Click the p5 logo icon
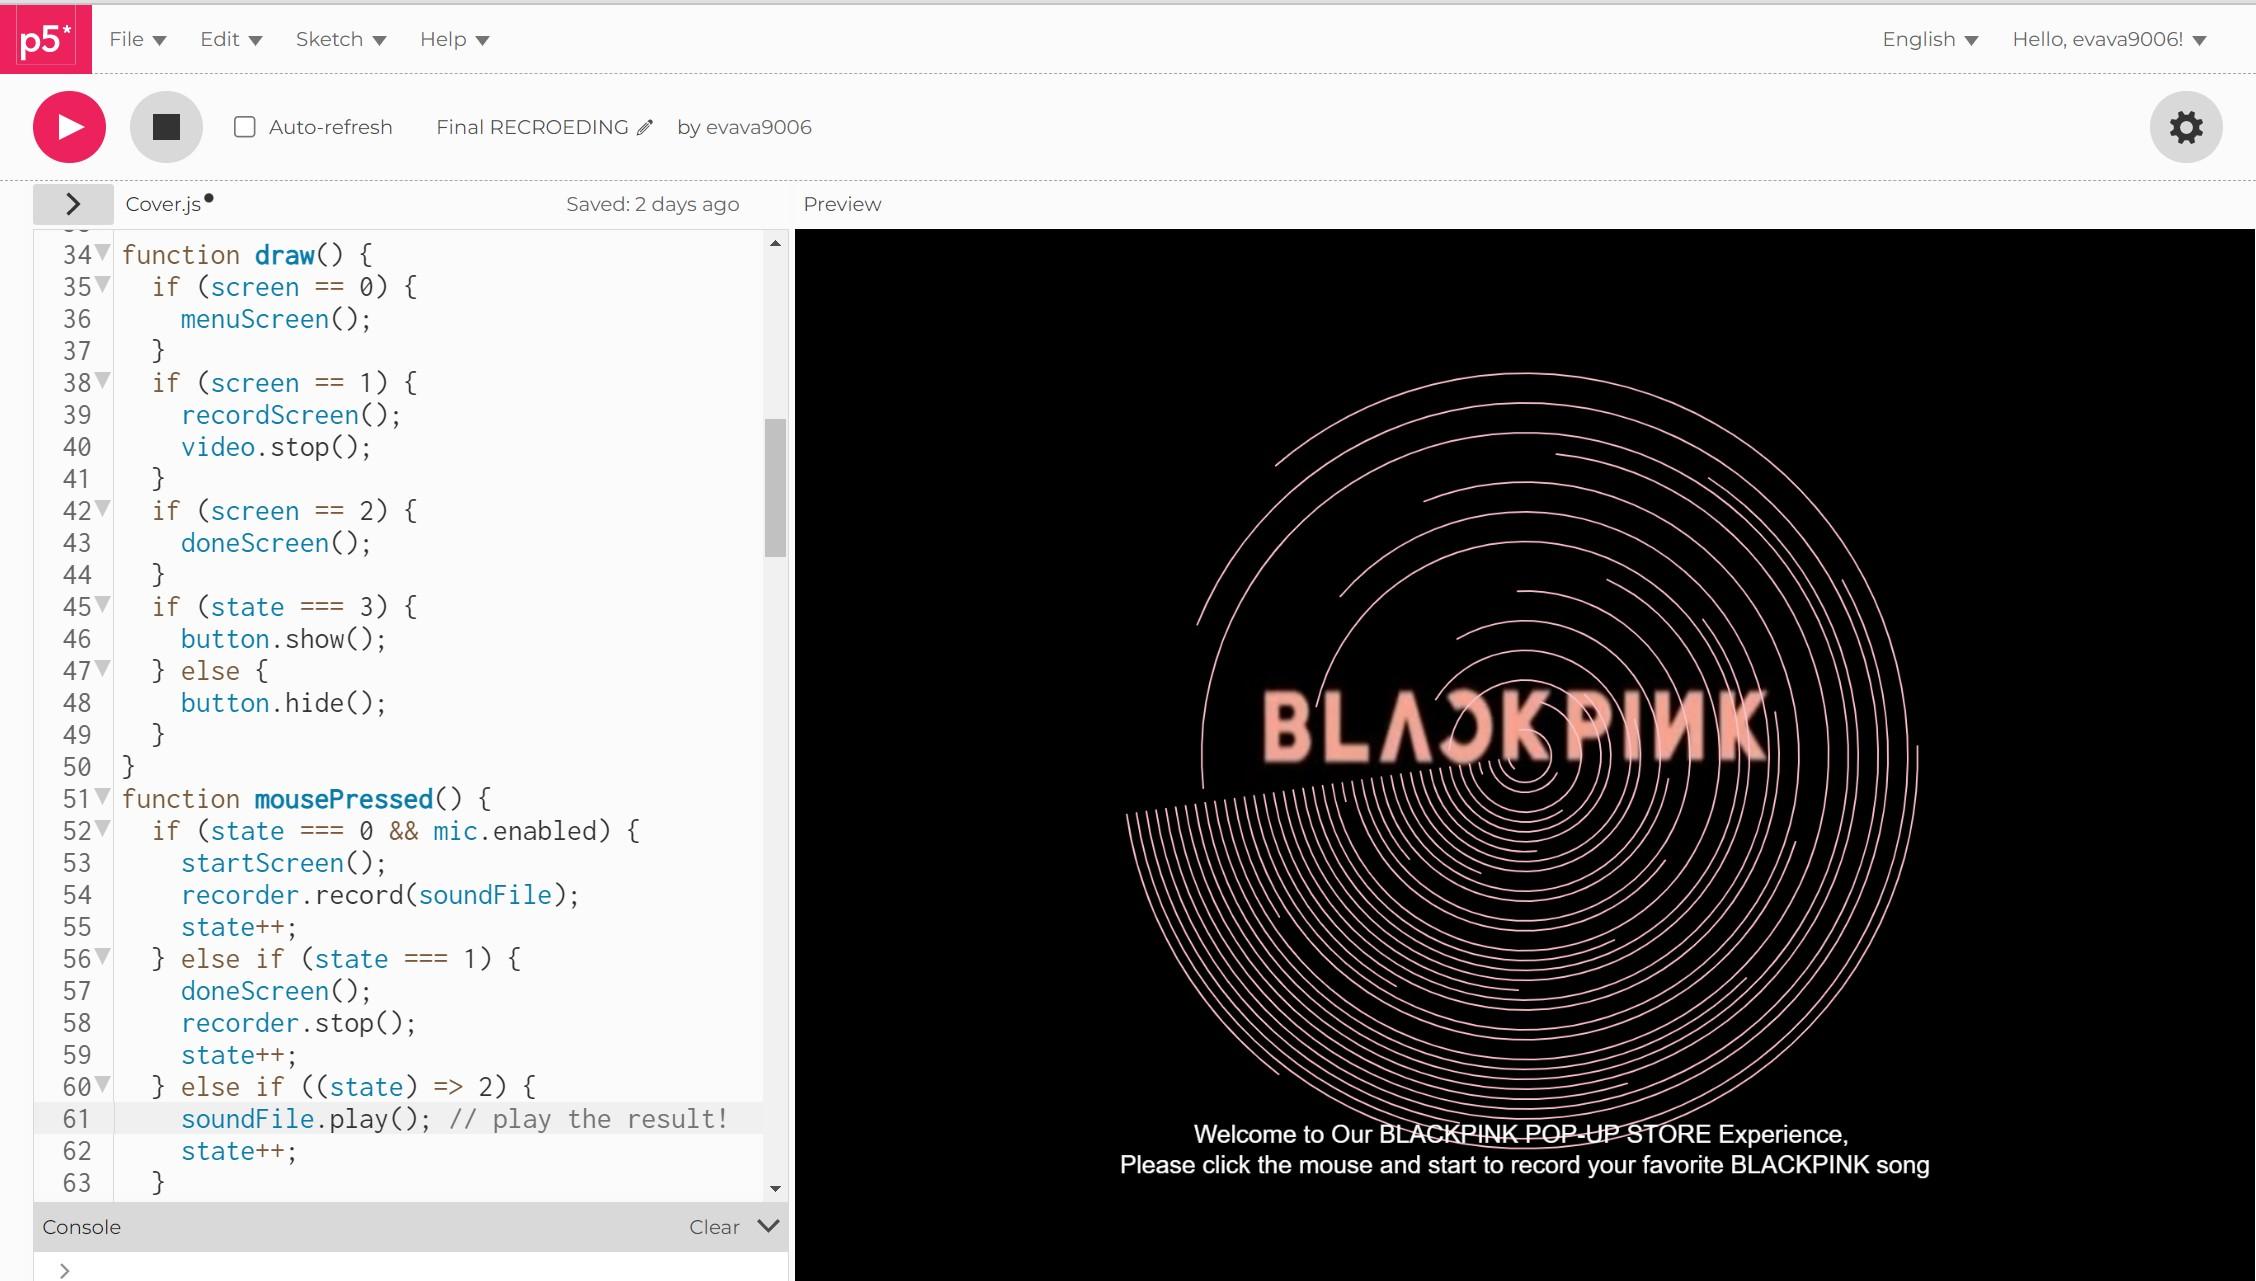Image resolution: width=2256 pixels, height=1281 pixels. point(46,39)
